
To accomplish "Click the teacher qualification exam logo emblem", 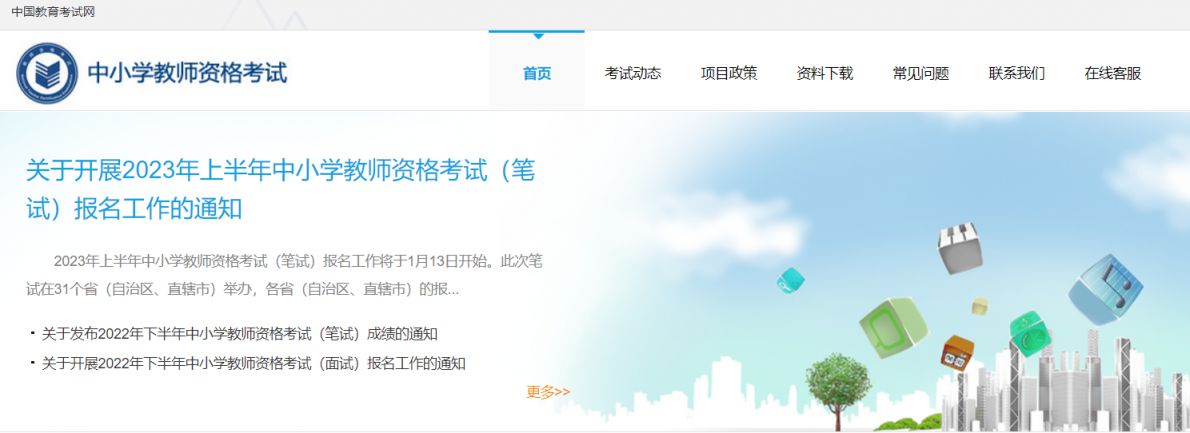I will pos(47,74).
